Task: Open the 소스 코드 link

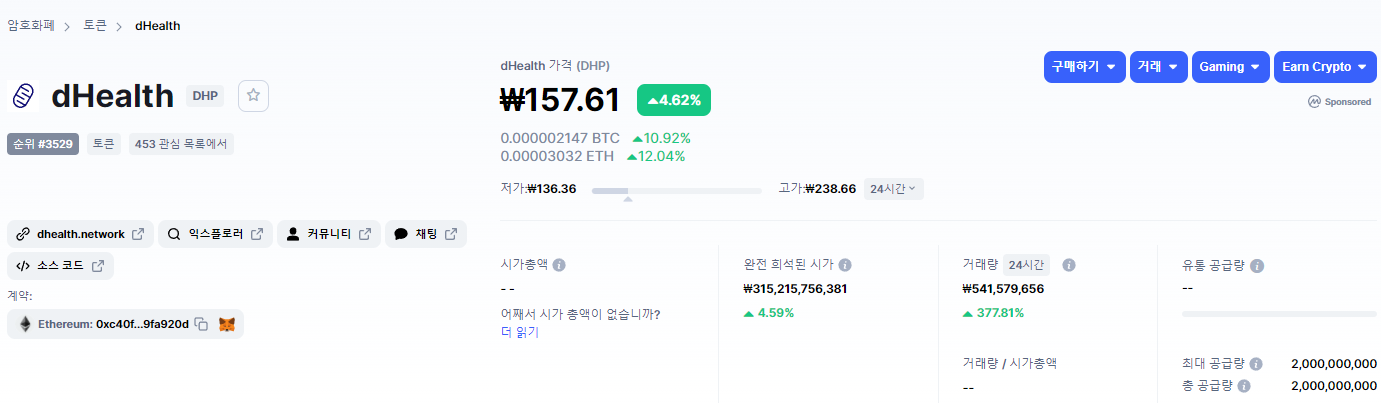Action: pyautogui.click(x=61, y=266)
